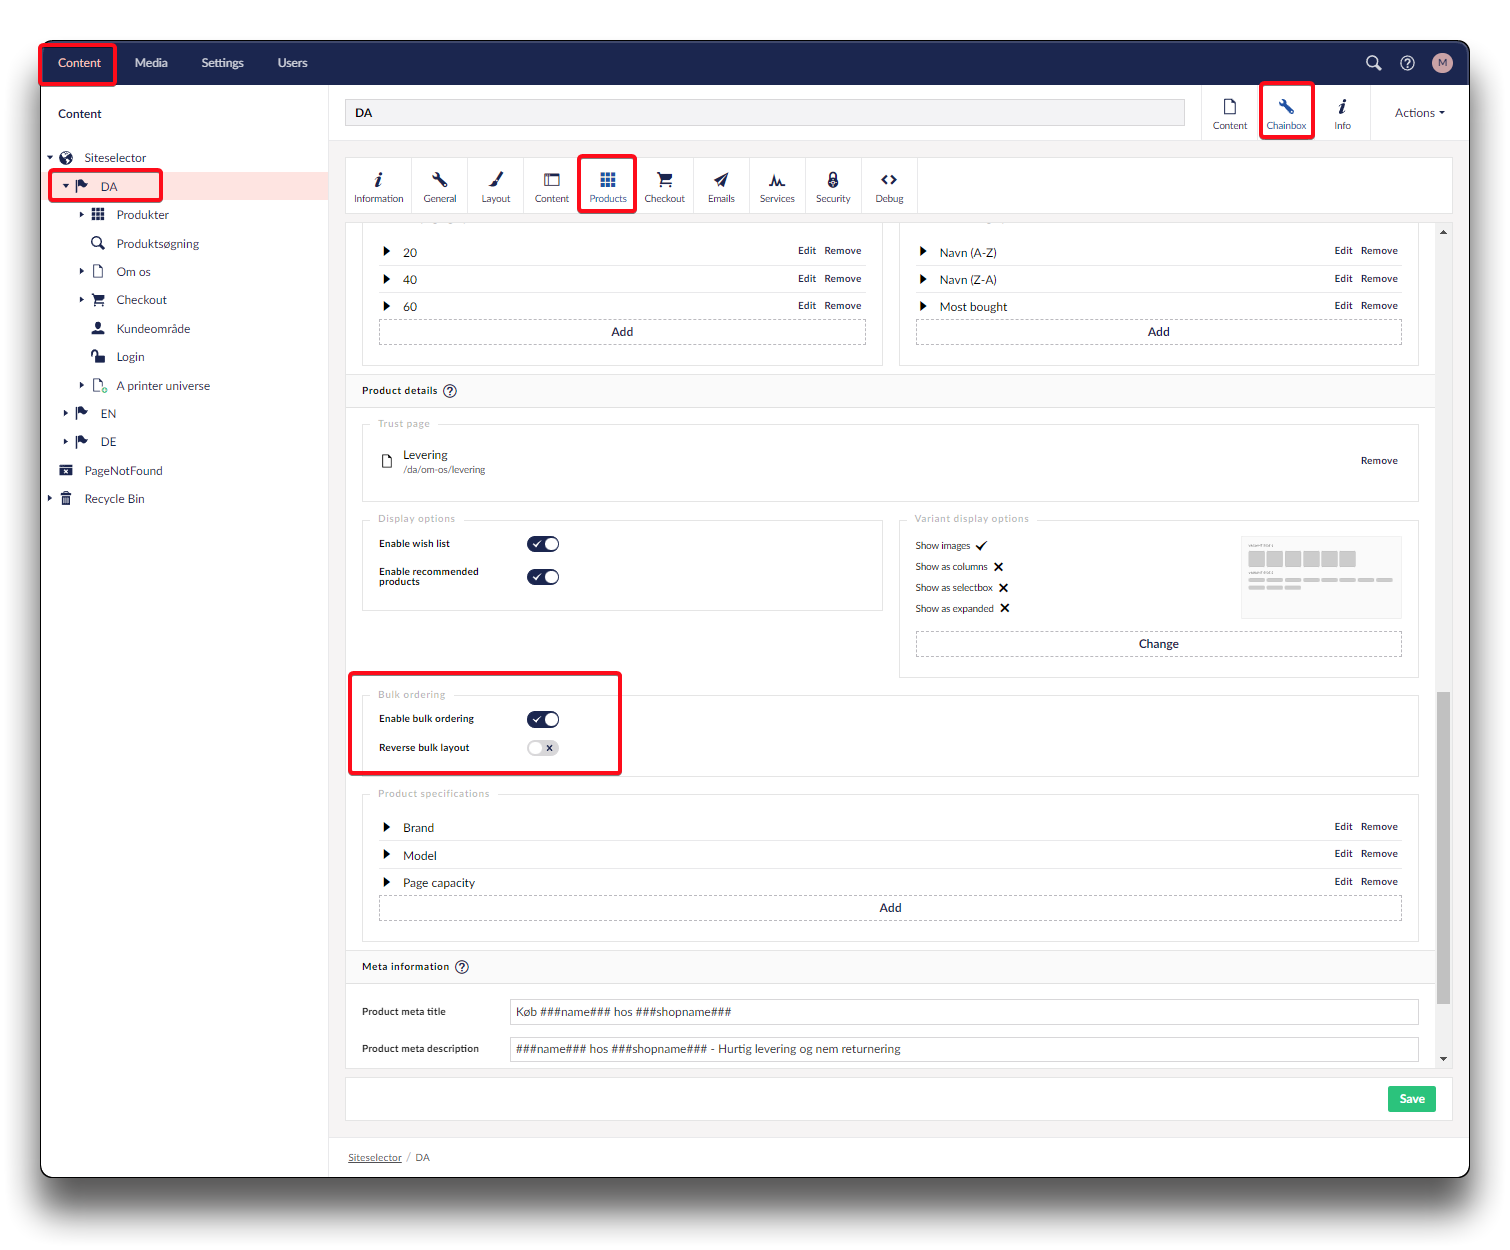The height and width of the screenshot is (1250, 1510).
Task: Open the help question mark icon
Action: click(x=1407, y=63)
